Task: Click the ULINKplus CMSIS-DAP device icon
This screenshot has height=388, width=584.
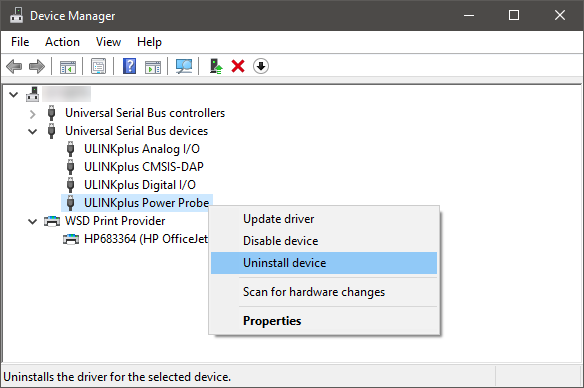Action: point(70,167)
